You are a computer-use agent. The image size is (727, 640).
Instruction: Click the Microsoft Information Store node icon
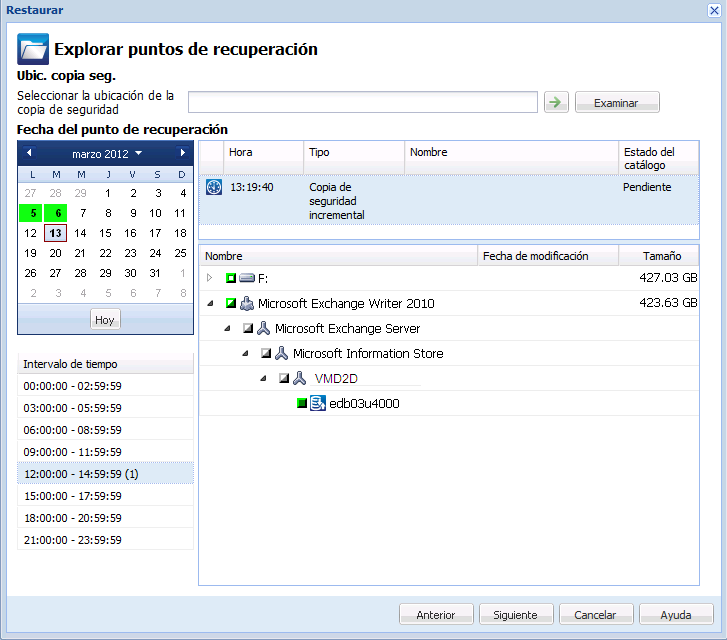pos(281,353)
